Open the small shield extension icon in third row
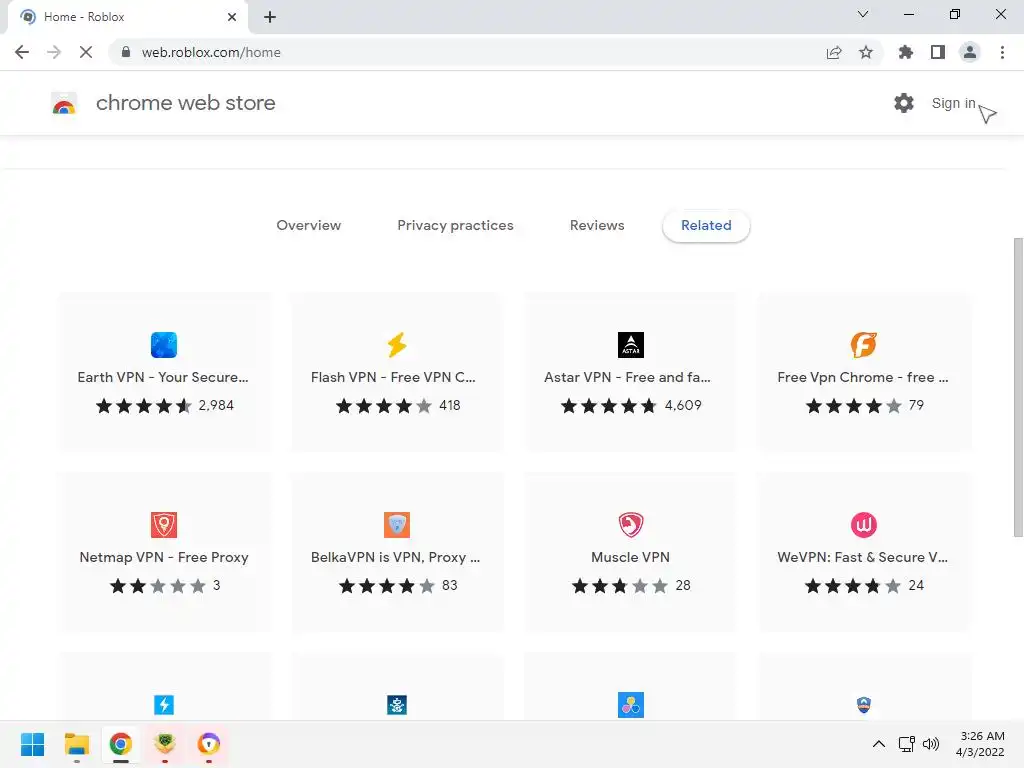1024x768 pixels. [863, 705]
